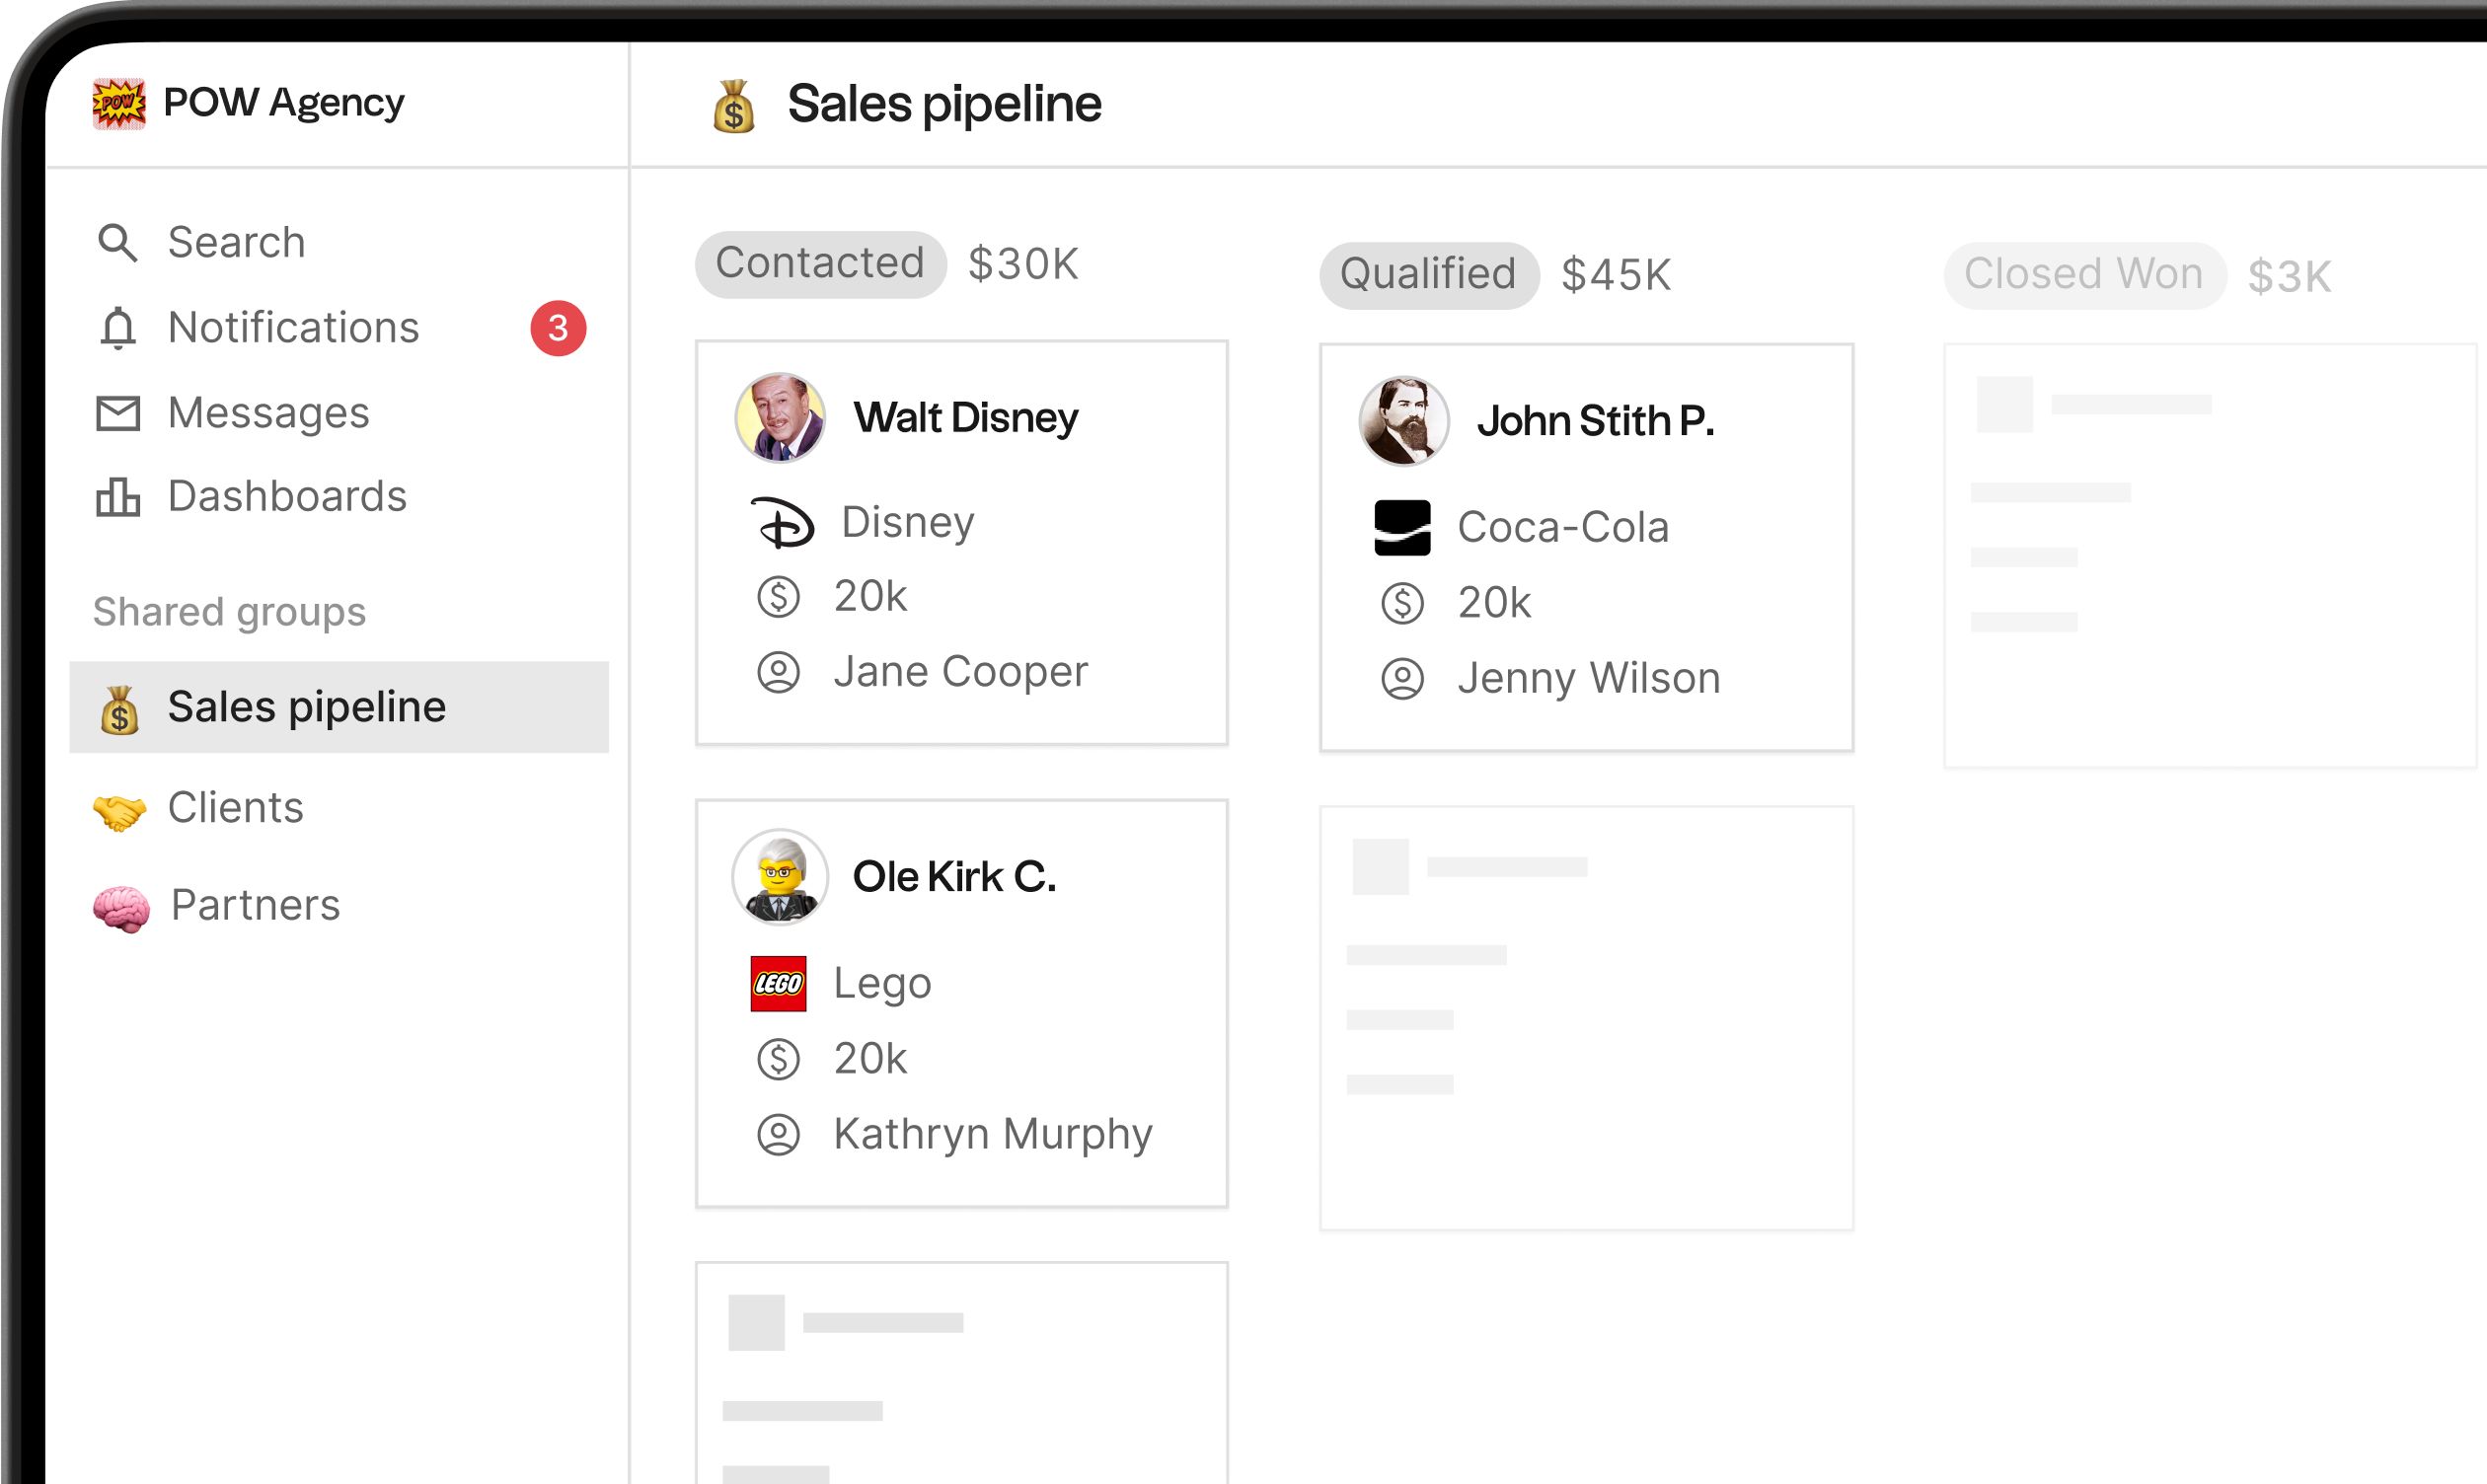Click John Stith P.'s profile picture

pyautogui.click(x=1403, y=421)
